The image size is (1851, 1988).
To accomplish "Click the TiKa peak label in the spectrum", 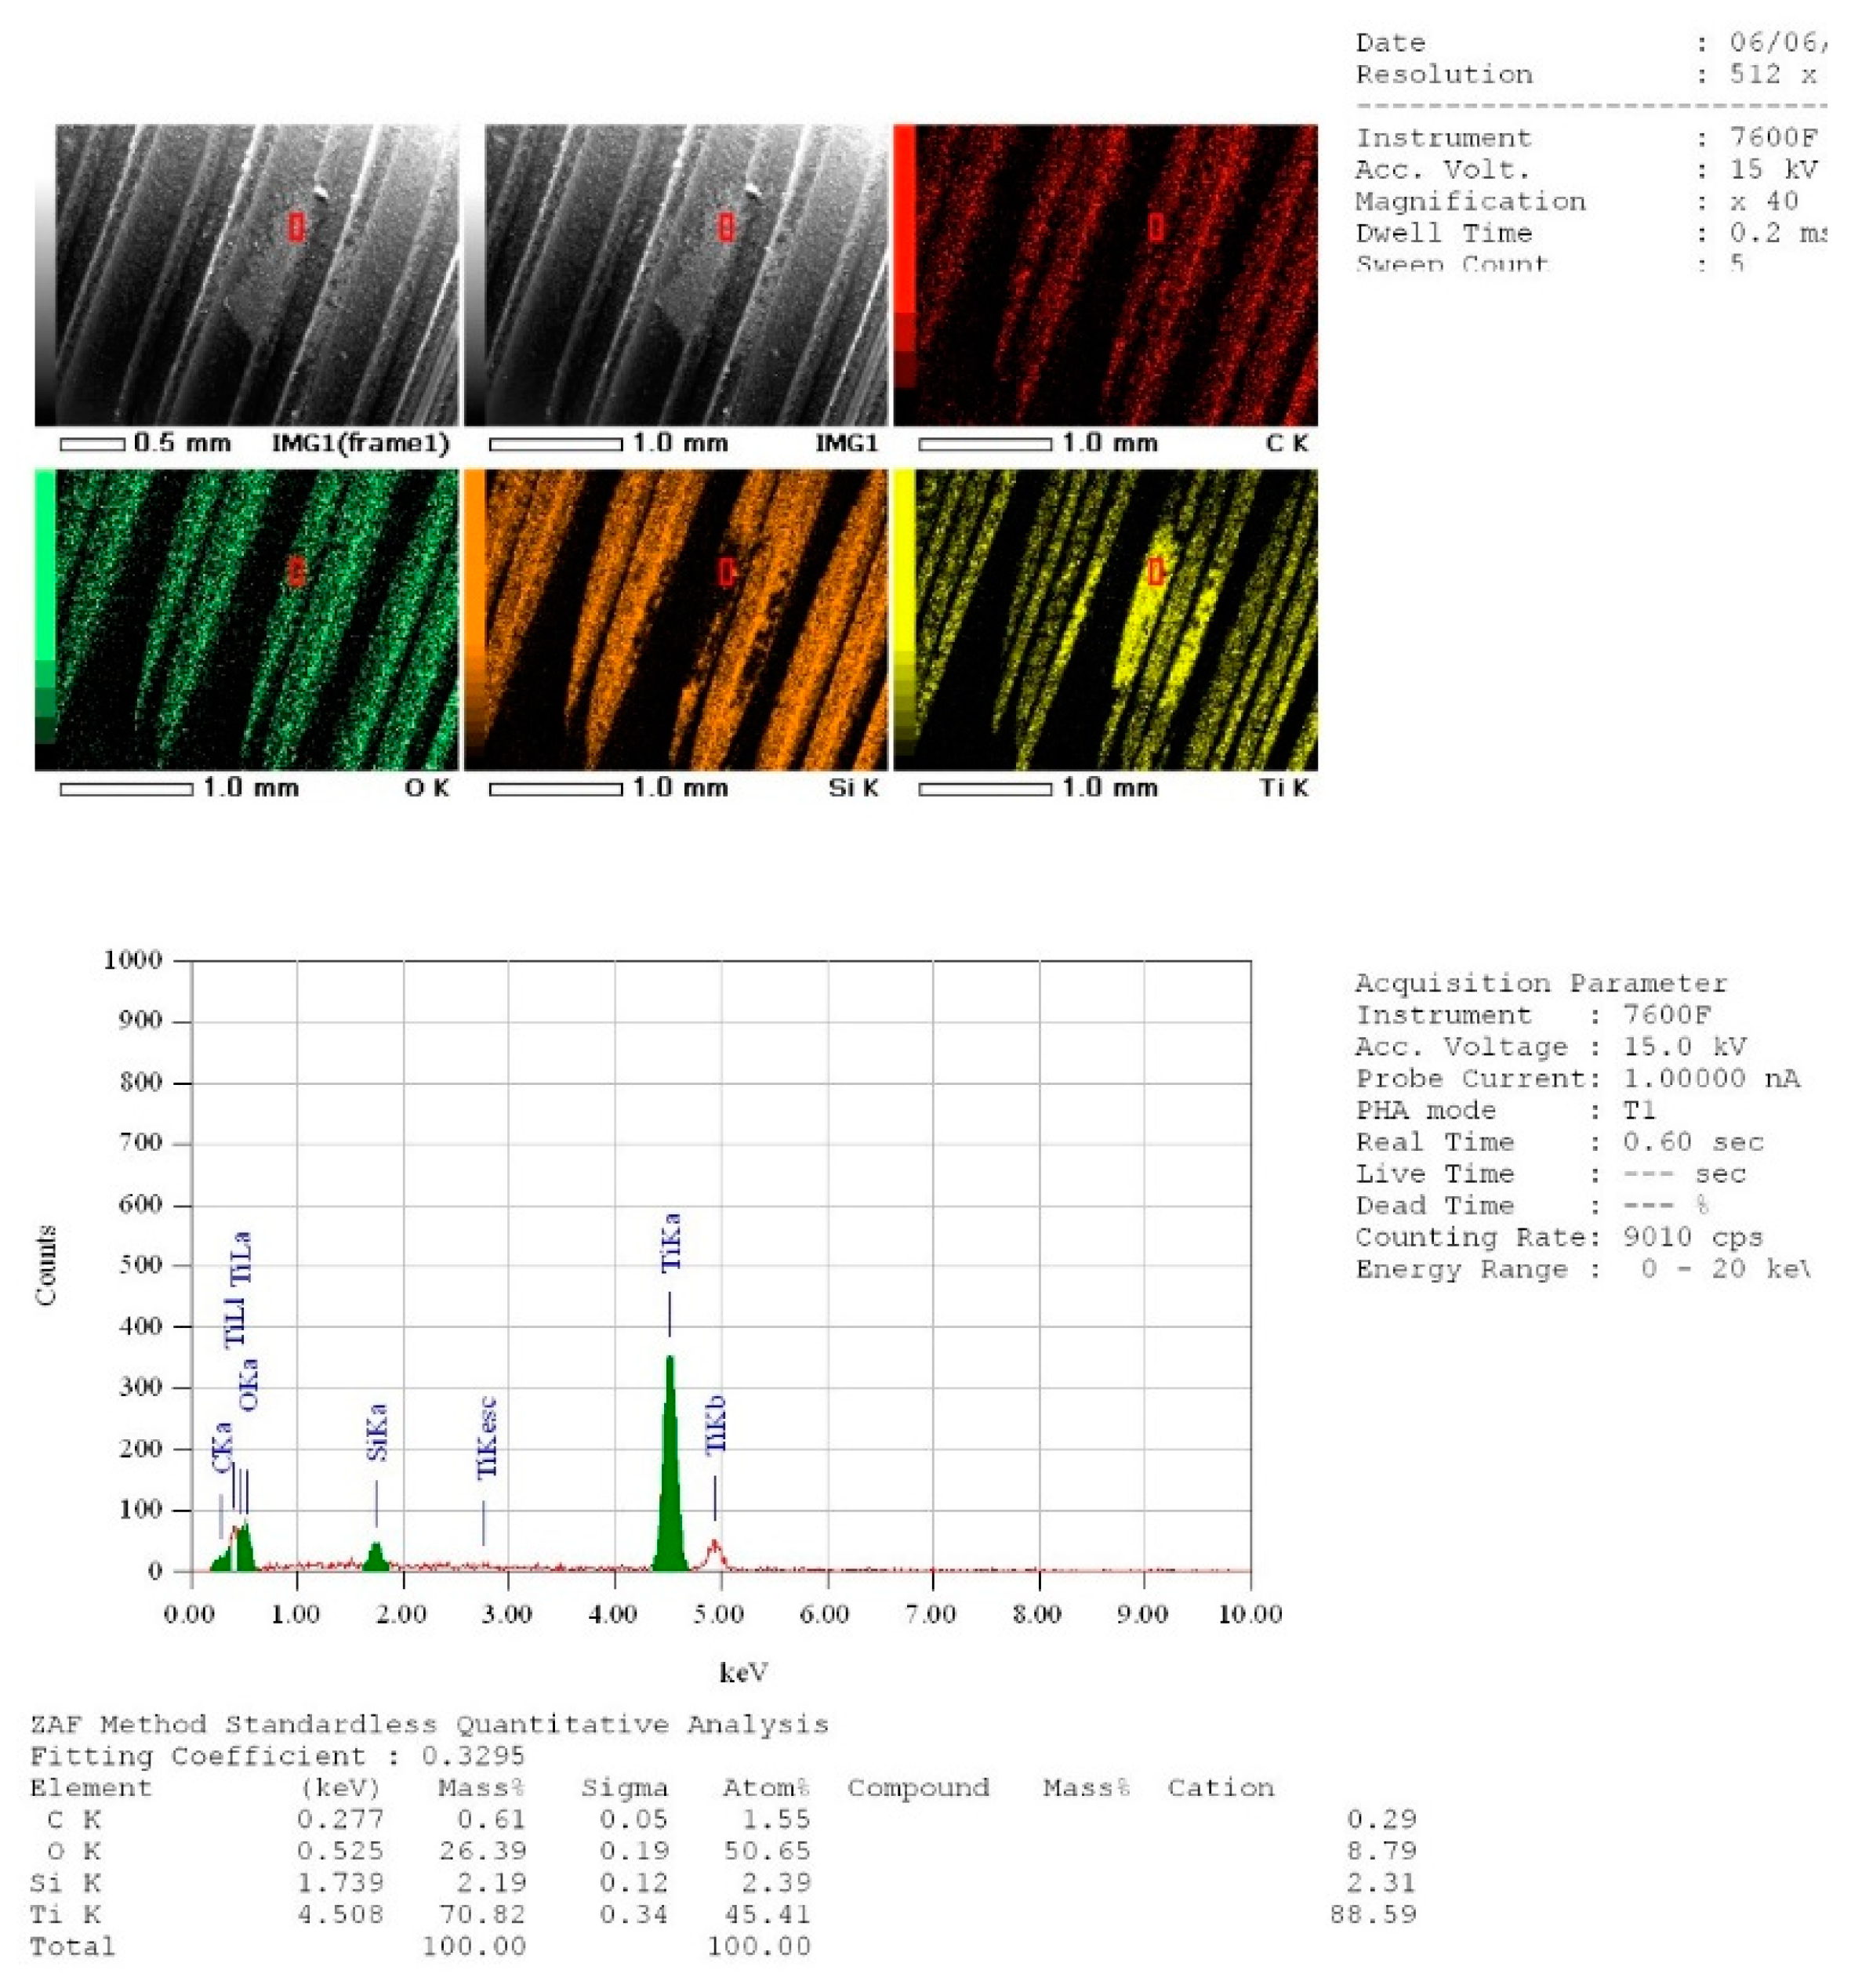I will (670, 1241).
